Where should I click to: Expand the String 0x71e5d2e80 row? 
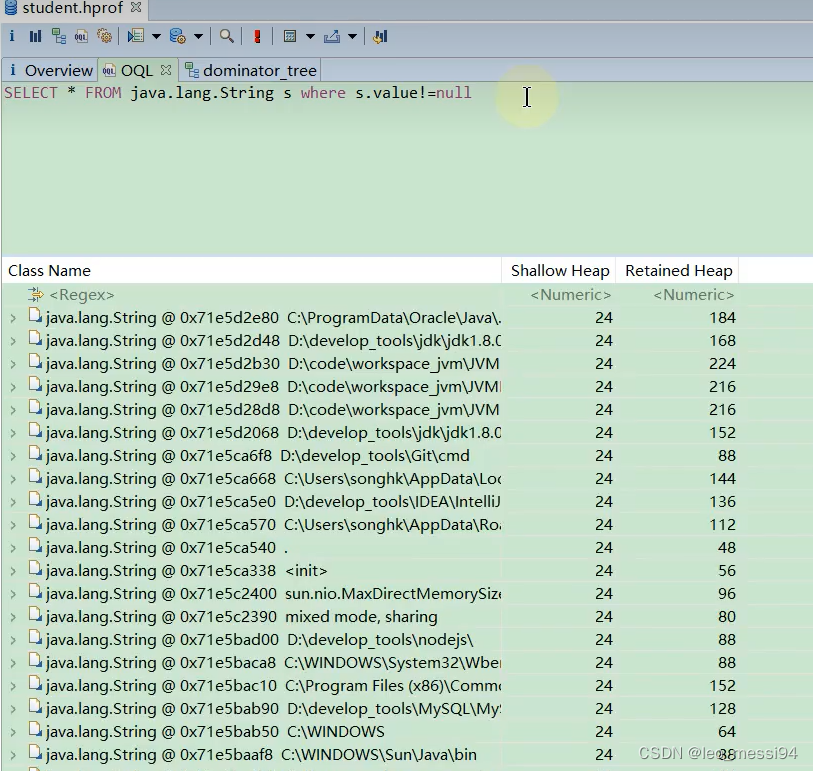13,318
